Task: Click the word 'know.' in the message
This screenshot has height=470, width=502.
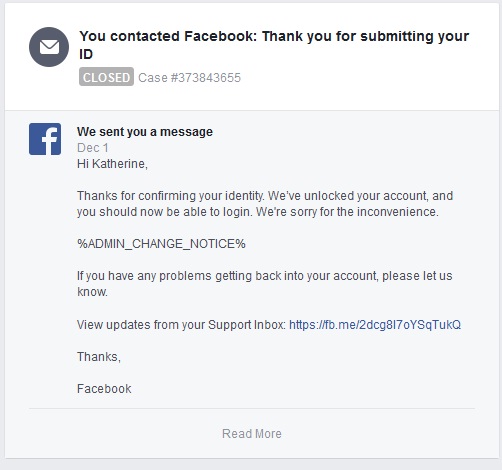Action: [x=92, y=292]
